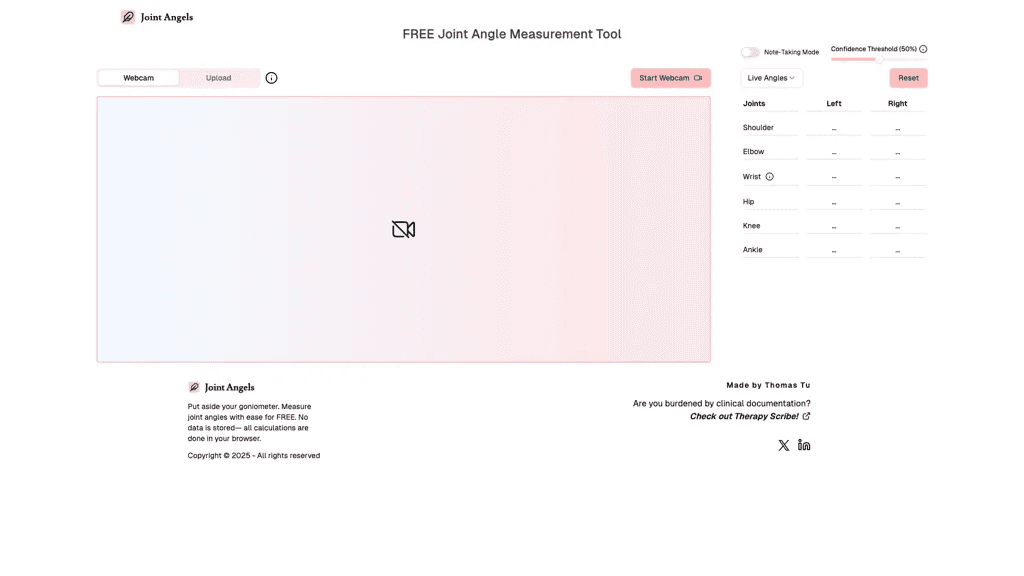Click the Elbow row label
This screenshot has width=1024, height=576.
[x=753, y=152]
